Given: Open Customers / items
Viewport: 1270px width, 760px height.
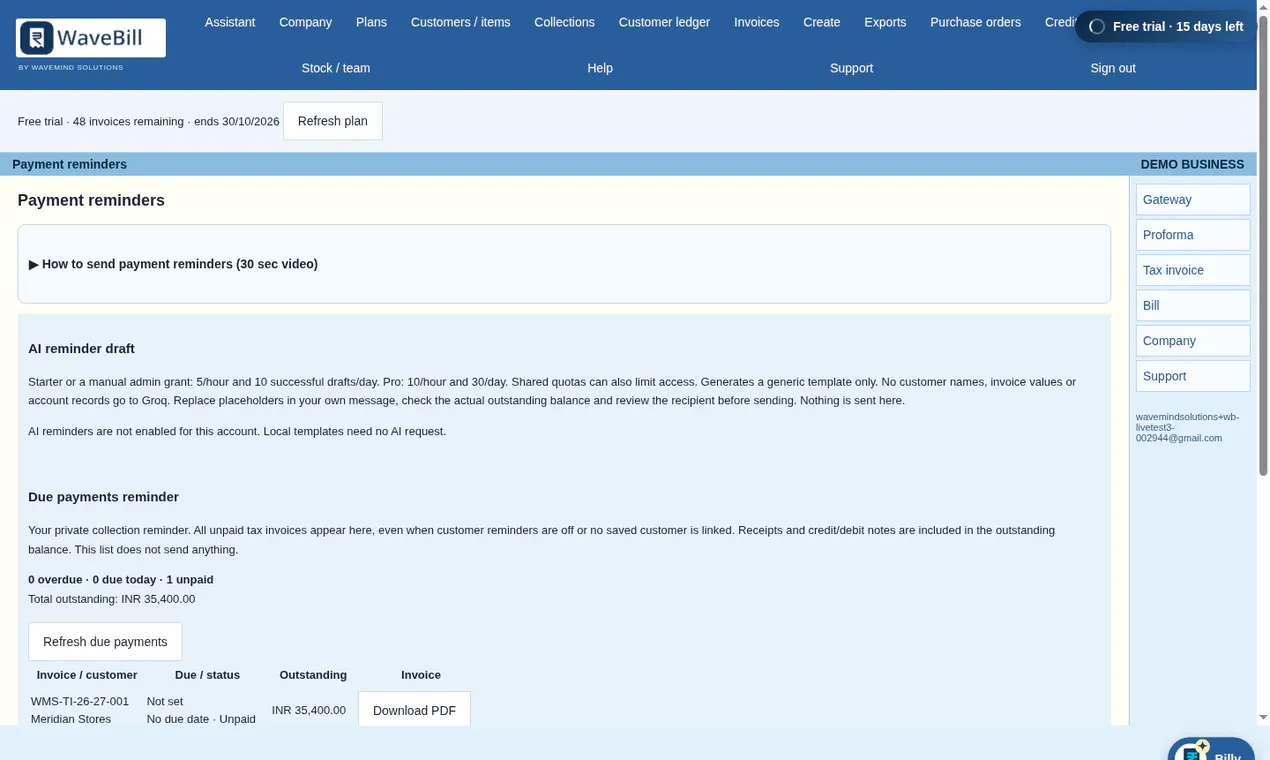Looking at the screenshot, I should point(460,22).
